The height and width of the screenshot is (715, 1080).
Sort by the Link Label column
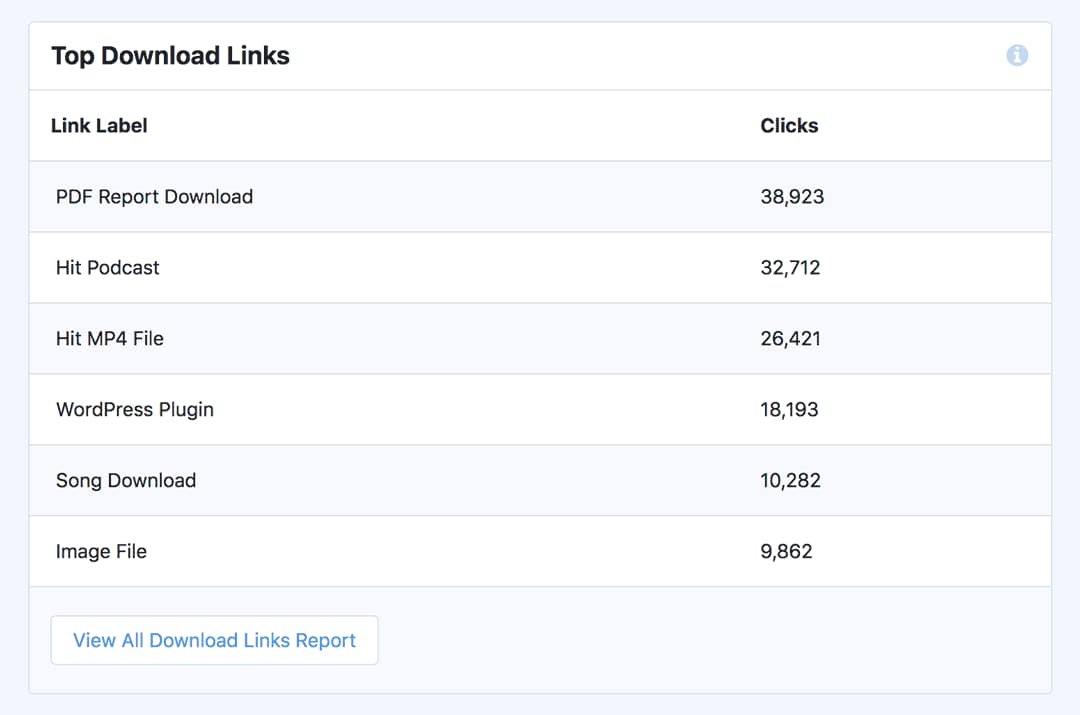click(99, 125)
